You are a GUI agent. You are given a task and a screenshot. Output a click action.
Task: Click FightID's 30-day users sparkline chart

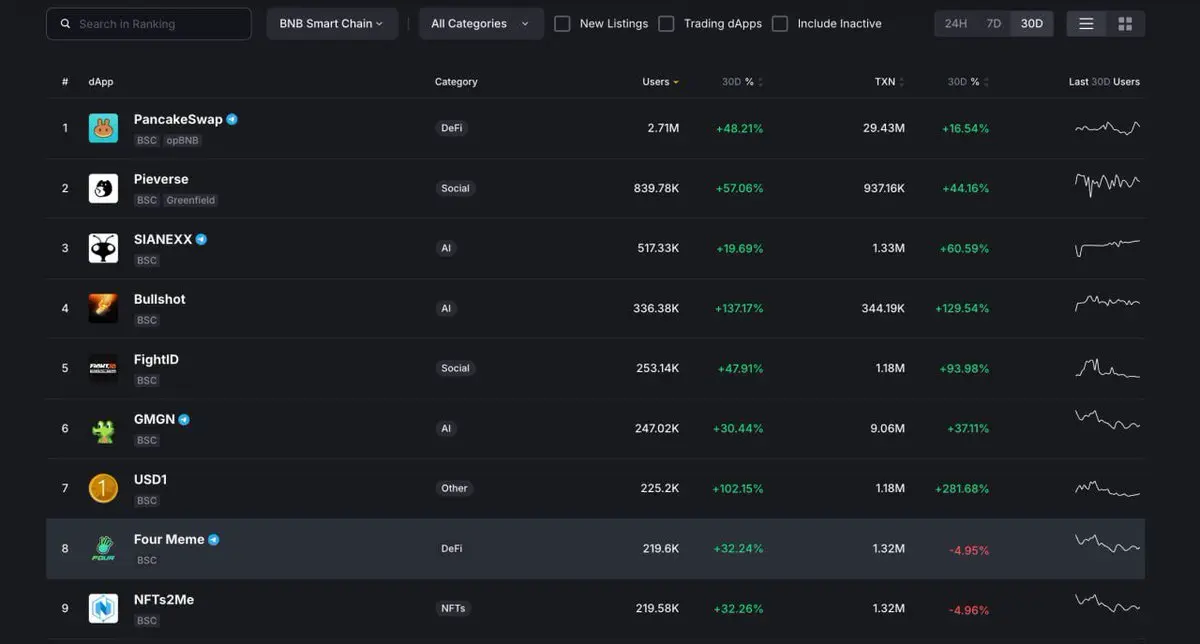(x=1107, y=368)
